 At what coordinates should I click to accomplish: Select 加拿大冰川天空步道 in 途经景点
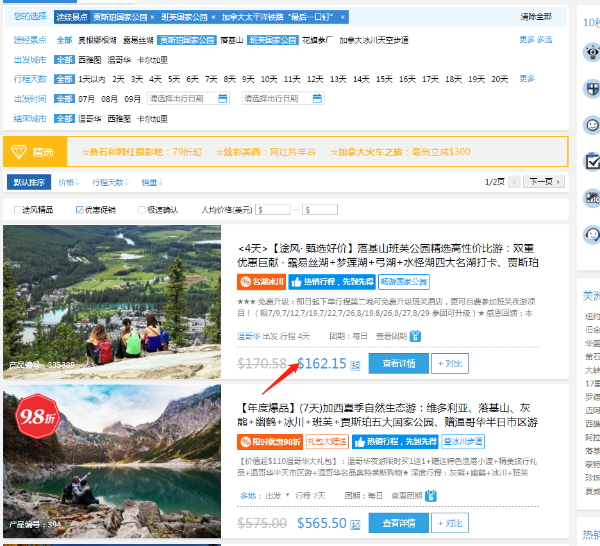pos(374,40)
